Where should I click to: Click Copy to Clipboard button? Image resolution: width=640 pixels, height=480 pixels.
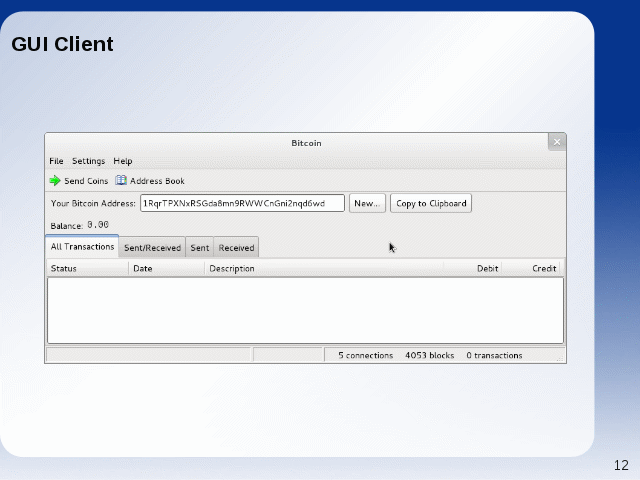tap(431, 203)
